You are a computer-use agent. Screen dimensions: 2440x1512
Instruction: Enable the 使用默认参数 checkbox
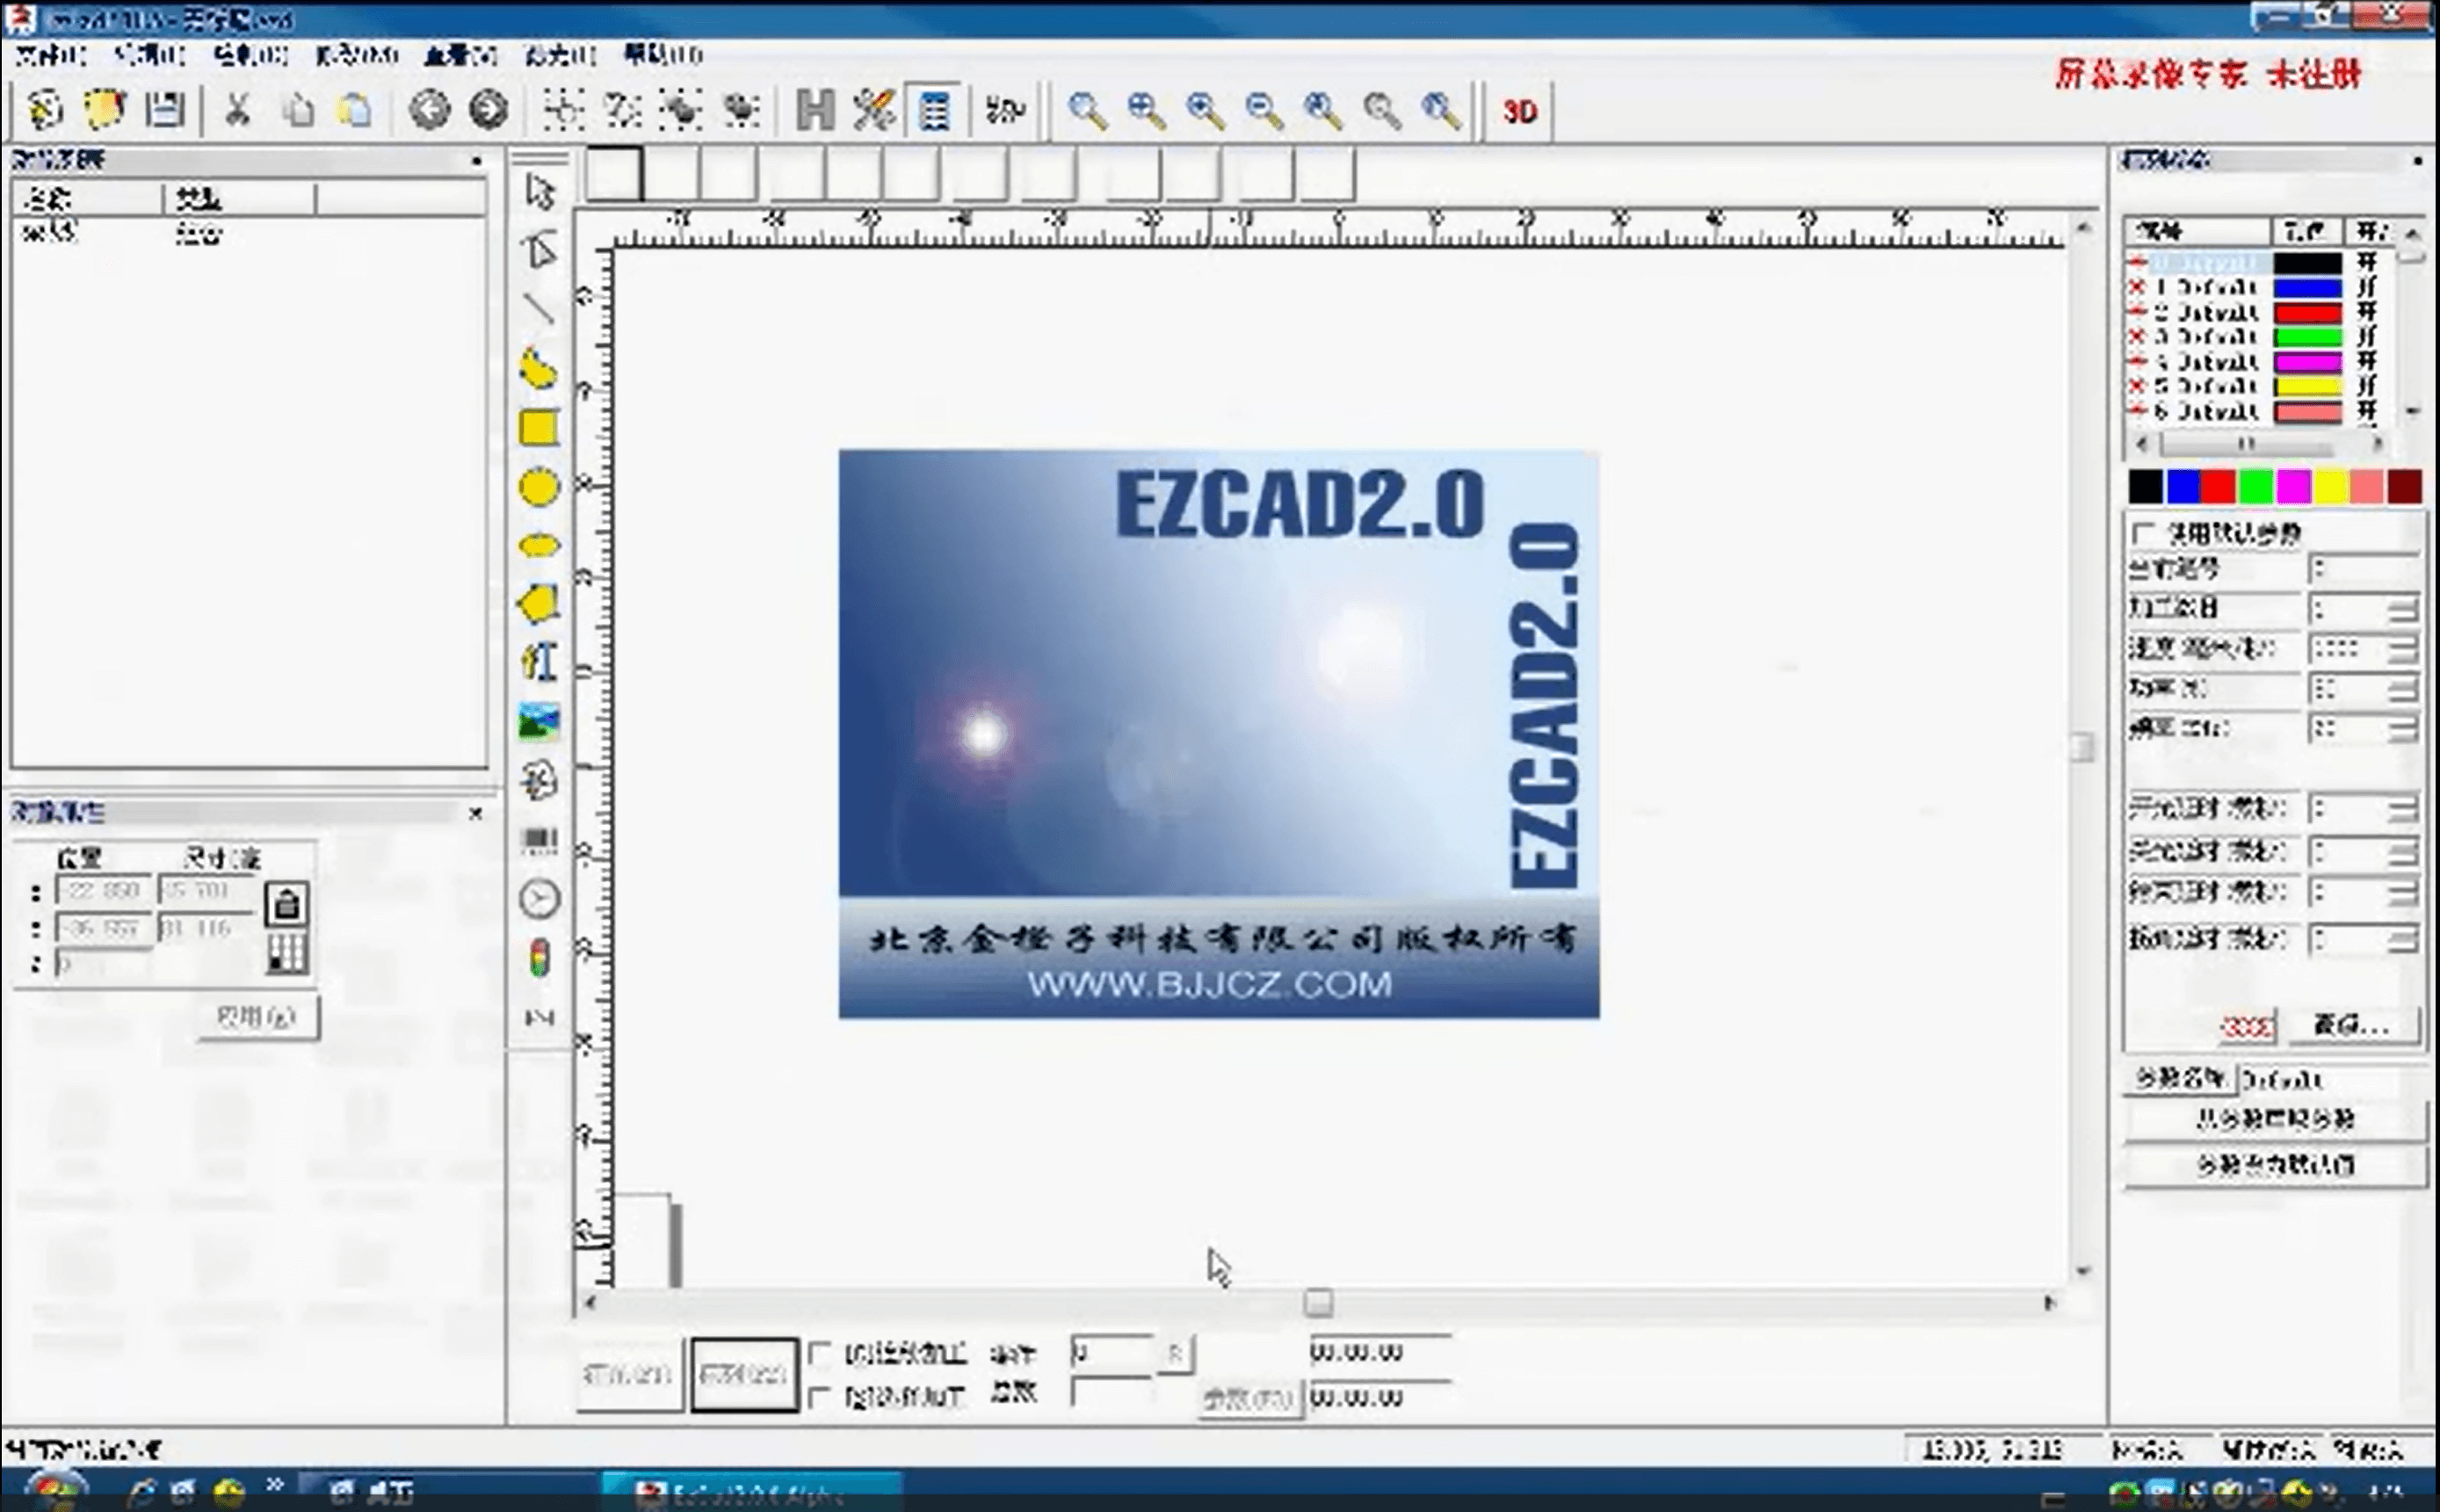coord(2142,533)
